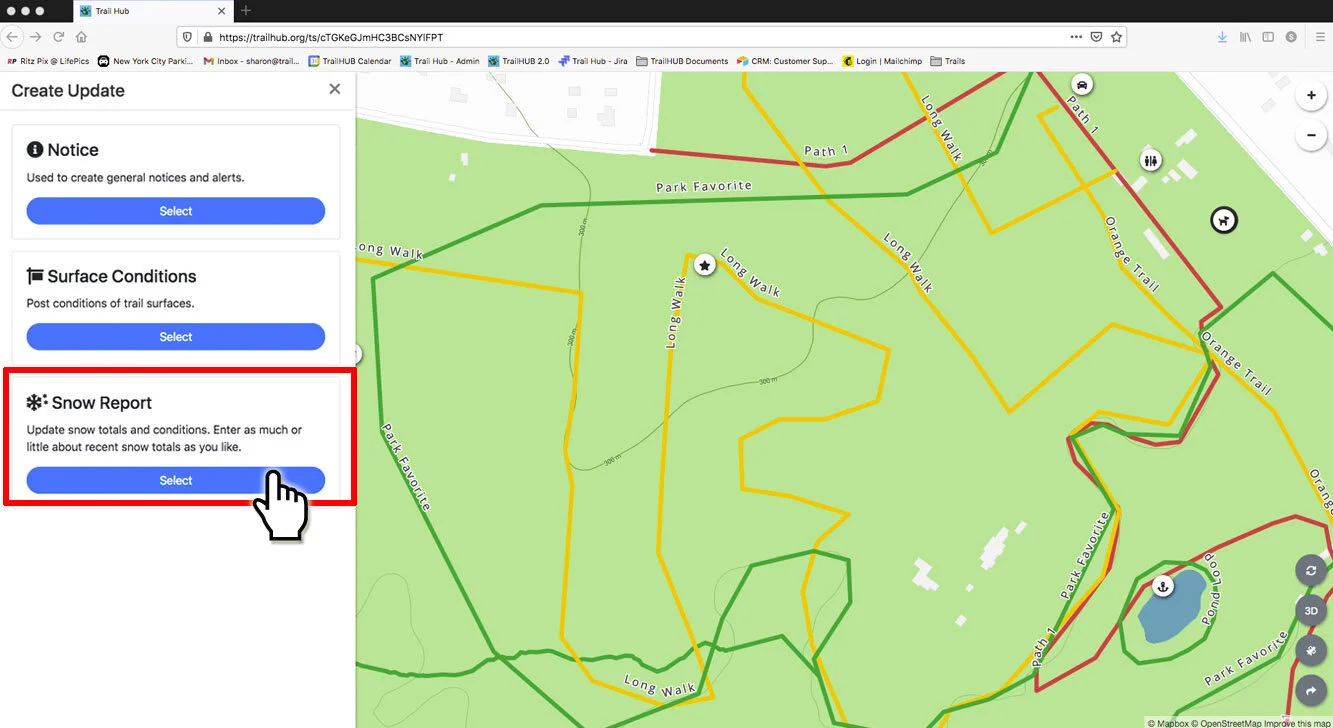Click the round map button below 3D

(1311, 650)
